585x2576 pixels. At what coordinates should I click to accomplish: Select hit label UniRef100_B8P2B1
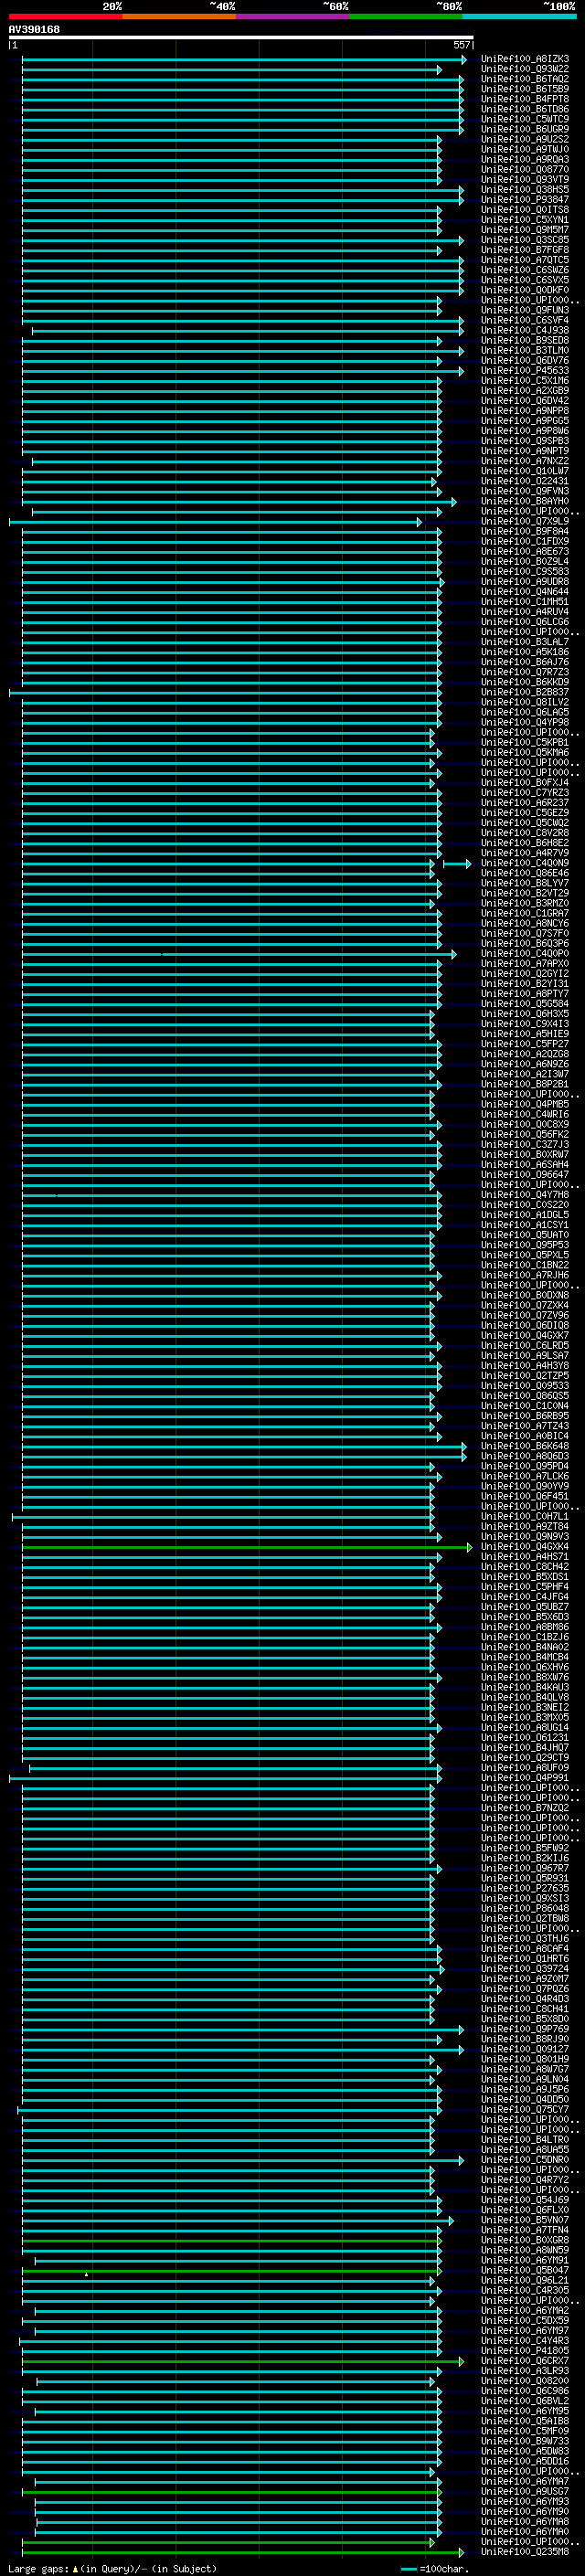525,1084
